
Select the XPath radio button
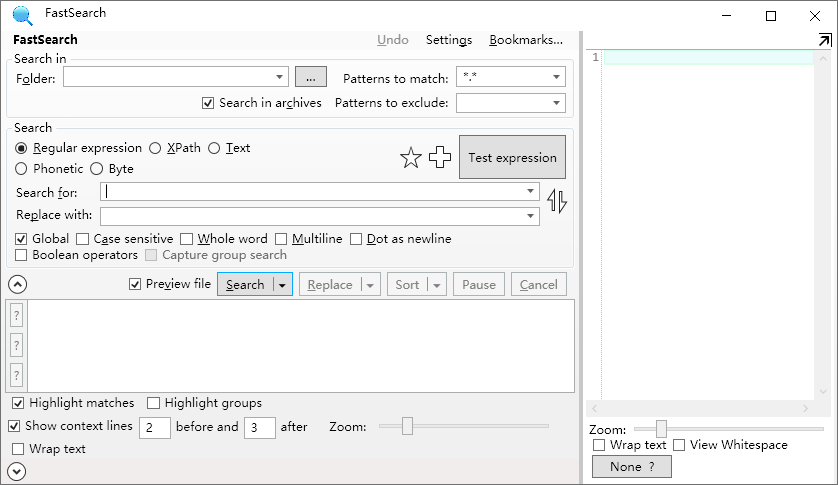[155, 148]
